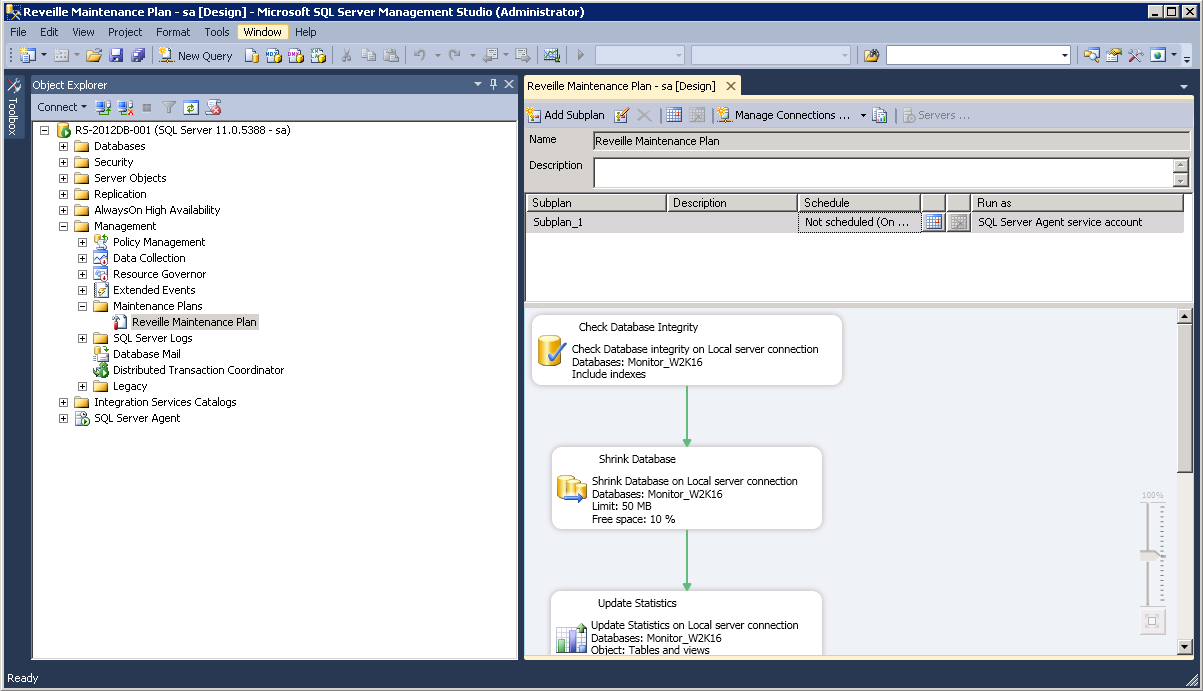The image size is (1203, 691).
Task: Expand the SQL Server Agent node
Action: 63,418
